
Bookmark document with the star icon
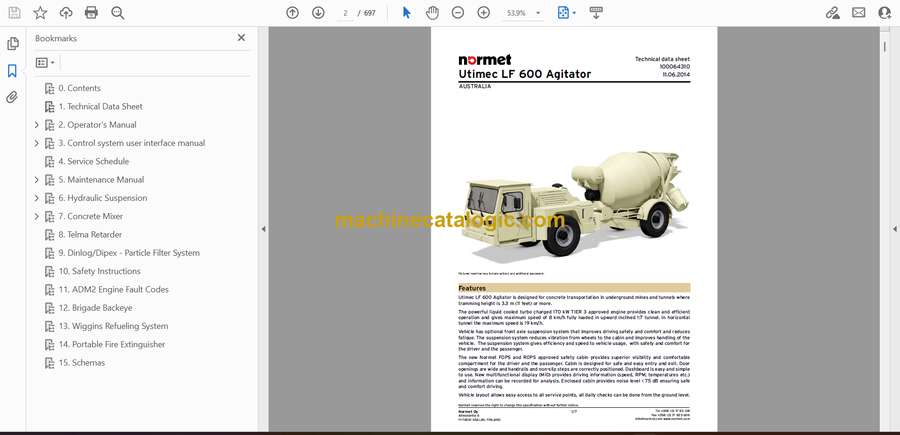point(40,13)
